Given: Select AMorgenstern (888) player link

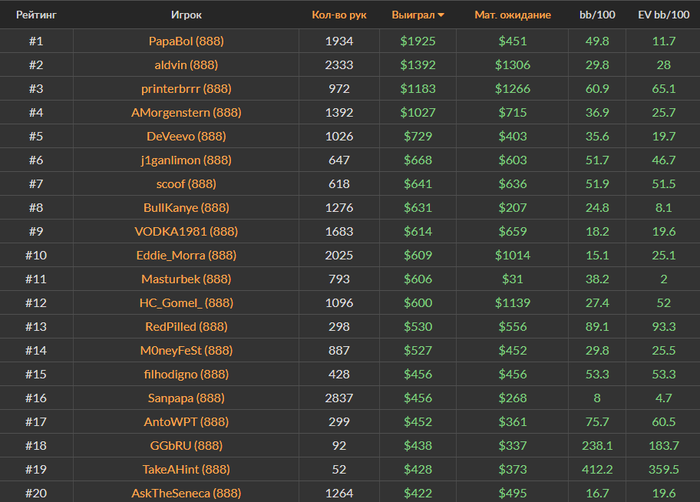Looking at the screenshot, I should [x=186, y=112].
